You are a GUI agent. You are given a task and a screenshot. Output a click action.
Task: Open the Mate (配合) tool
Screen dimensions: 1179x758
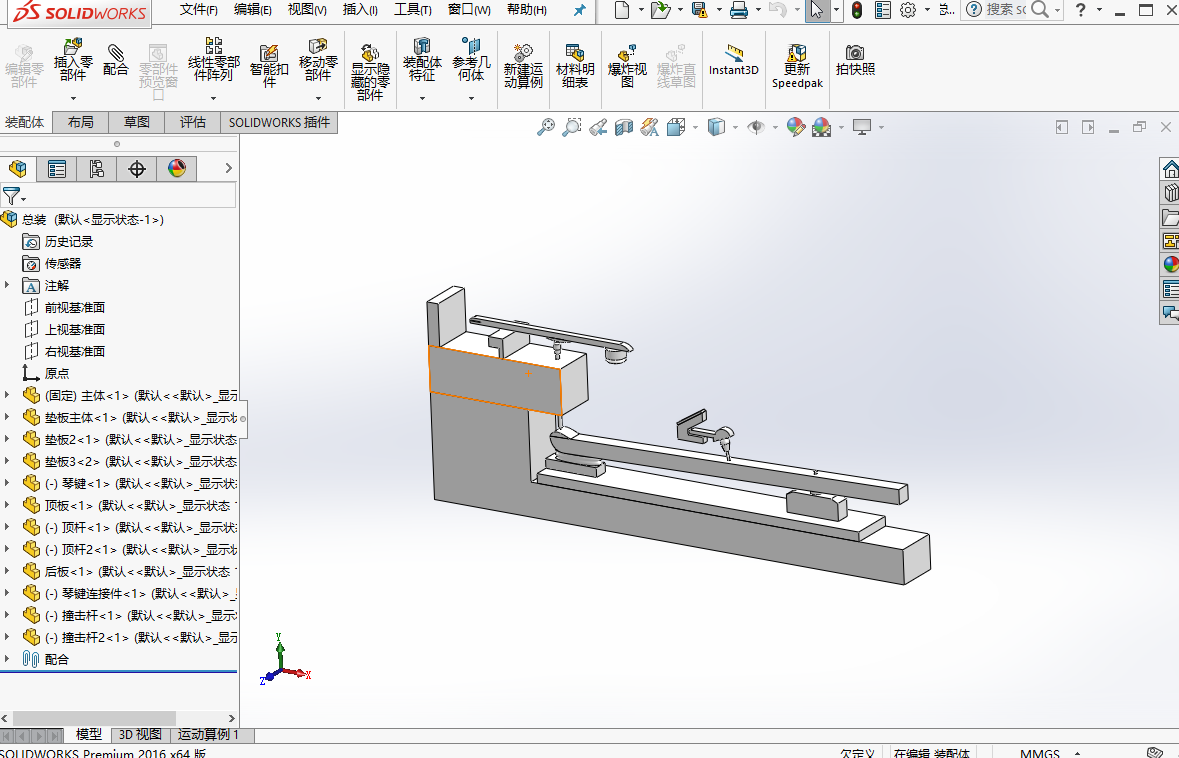[115, 60]
